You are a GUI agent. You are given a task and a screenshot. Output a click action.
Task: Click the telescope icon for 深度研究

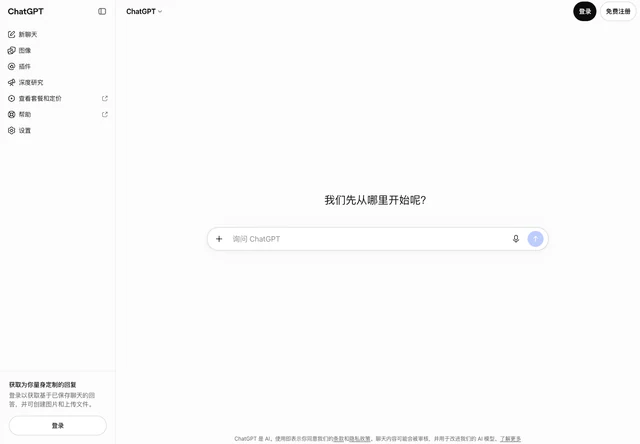click(11, 82)
